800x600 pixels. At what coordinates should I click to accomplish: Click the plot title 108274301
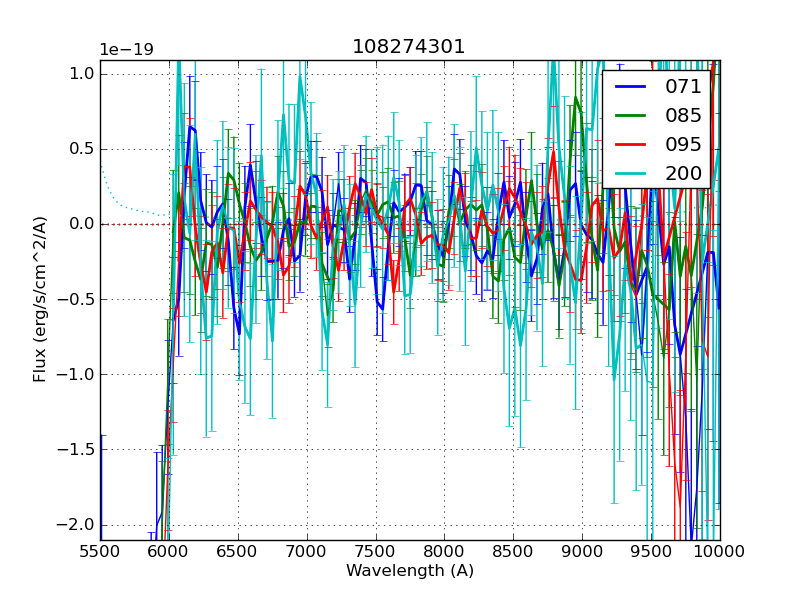click(x=409, y=47)
